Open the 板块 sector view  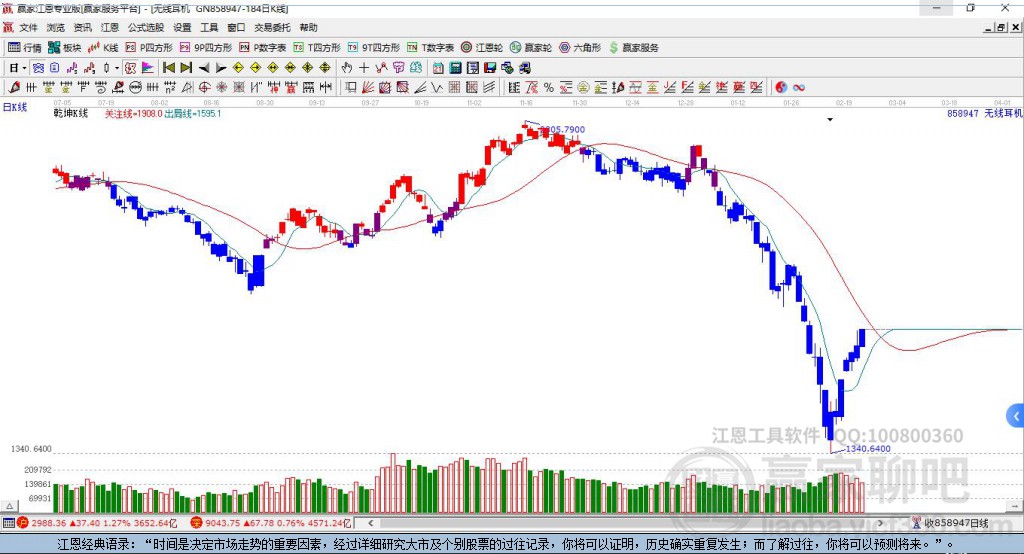click(64, 48)
